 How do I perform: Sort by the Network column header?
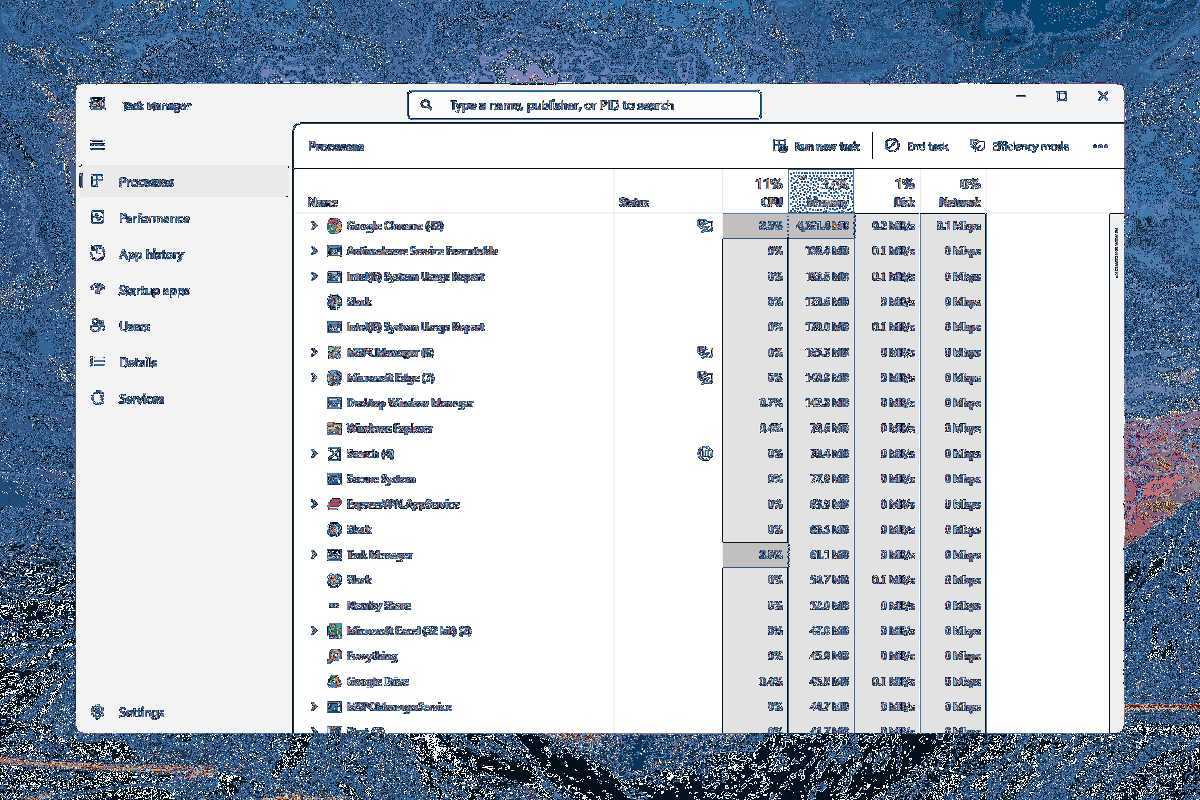click(953, 191)
